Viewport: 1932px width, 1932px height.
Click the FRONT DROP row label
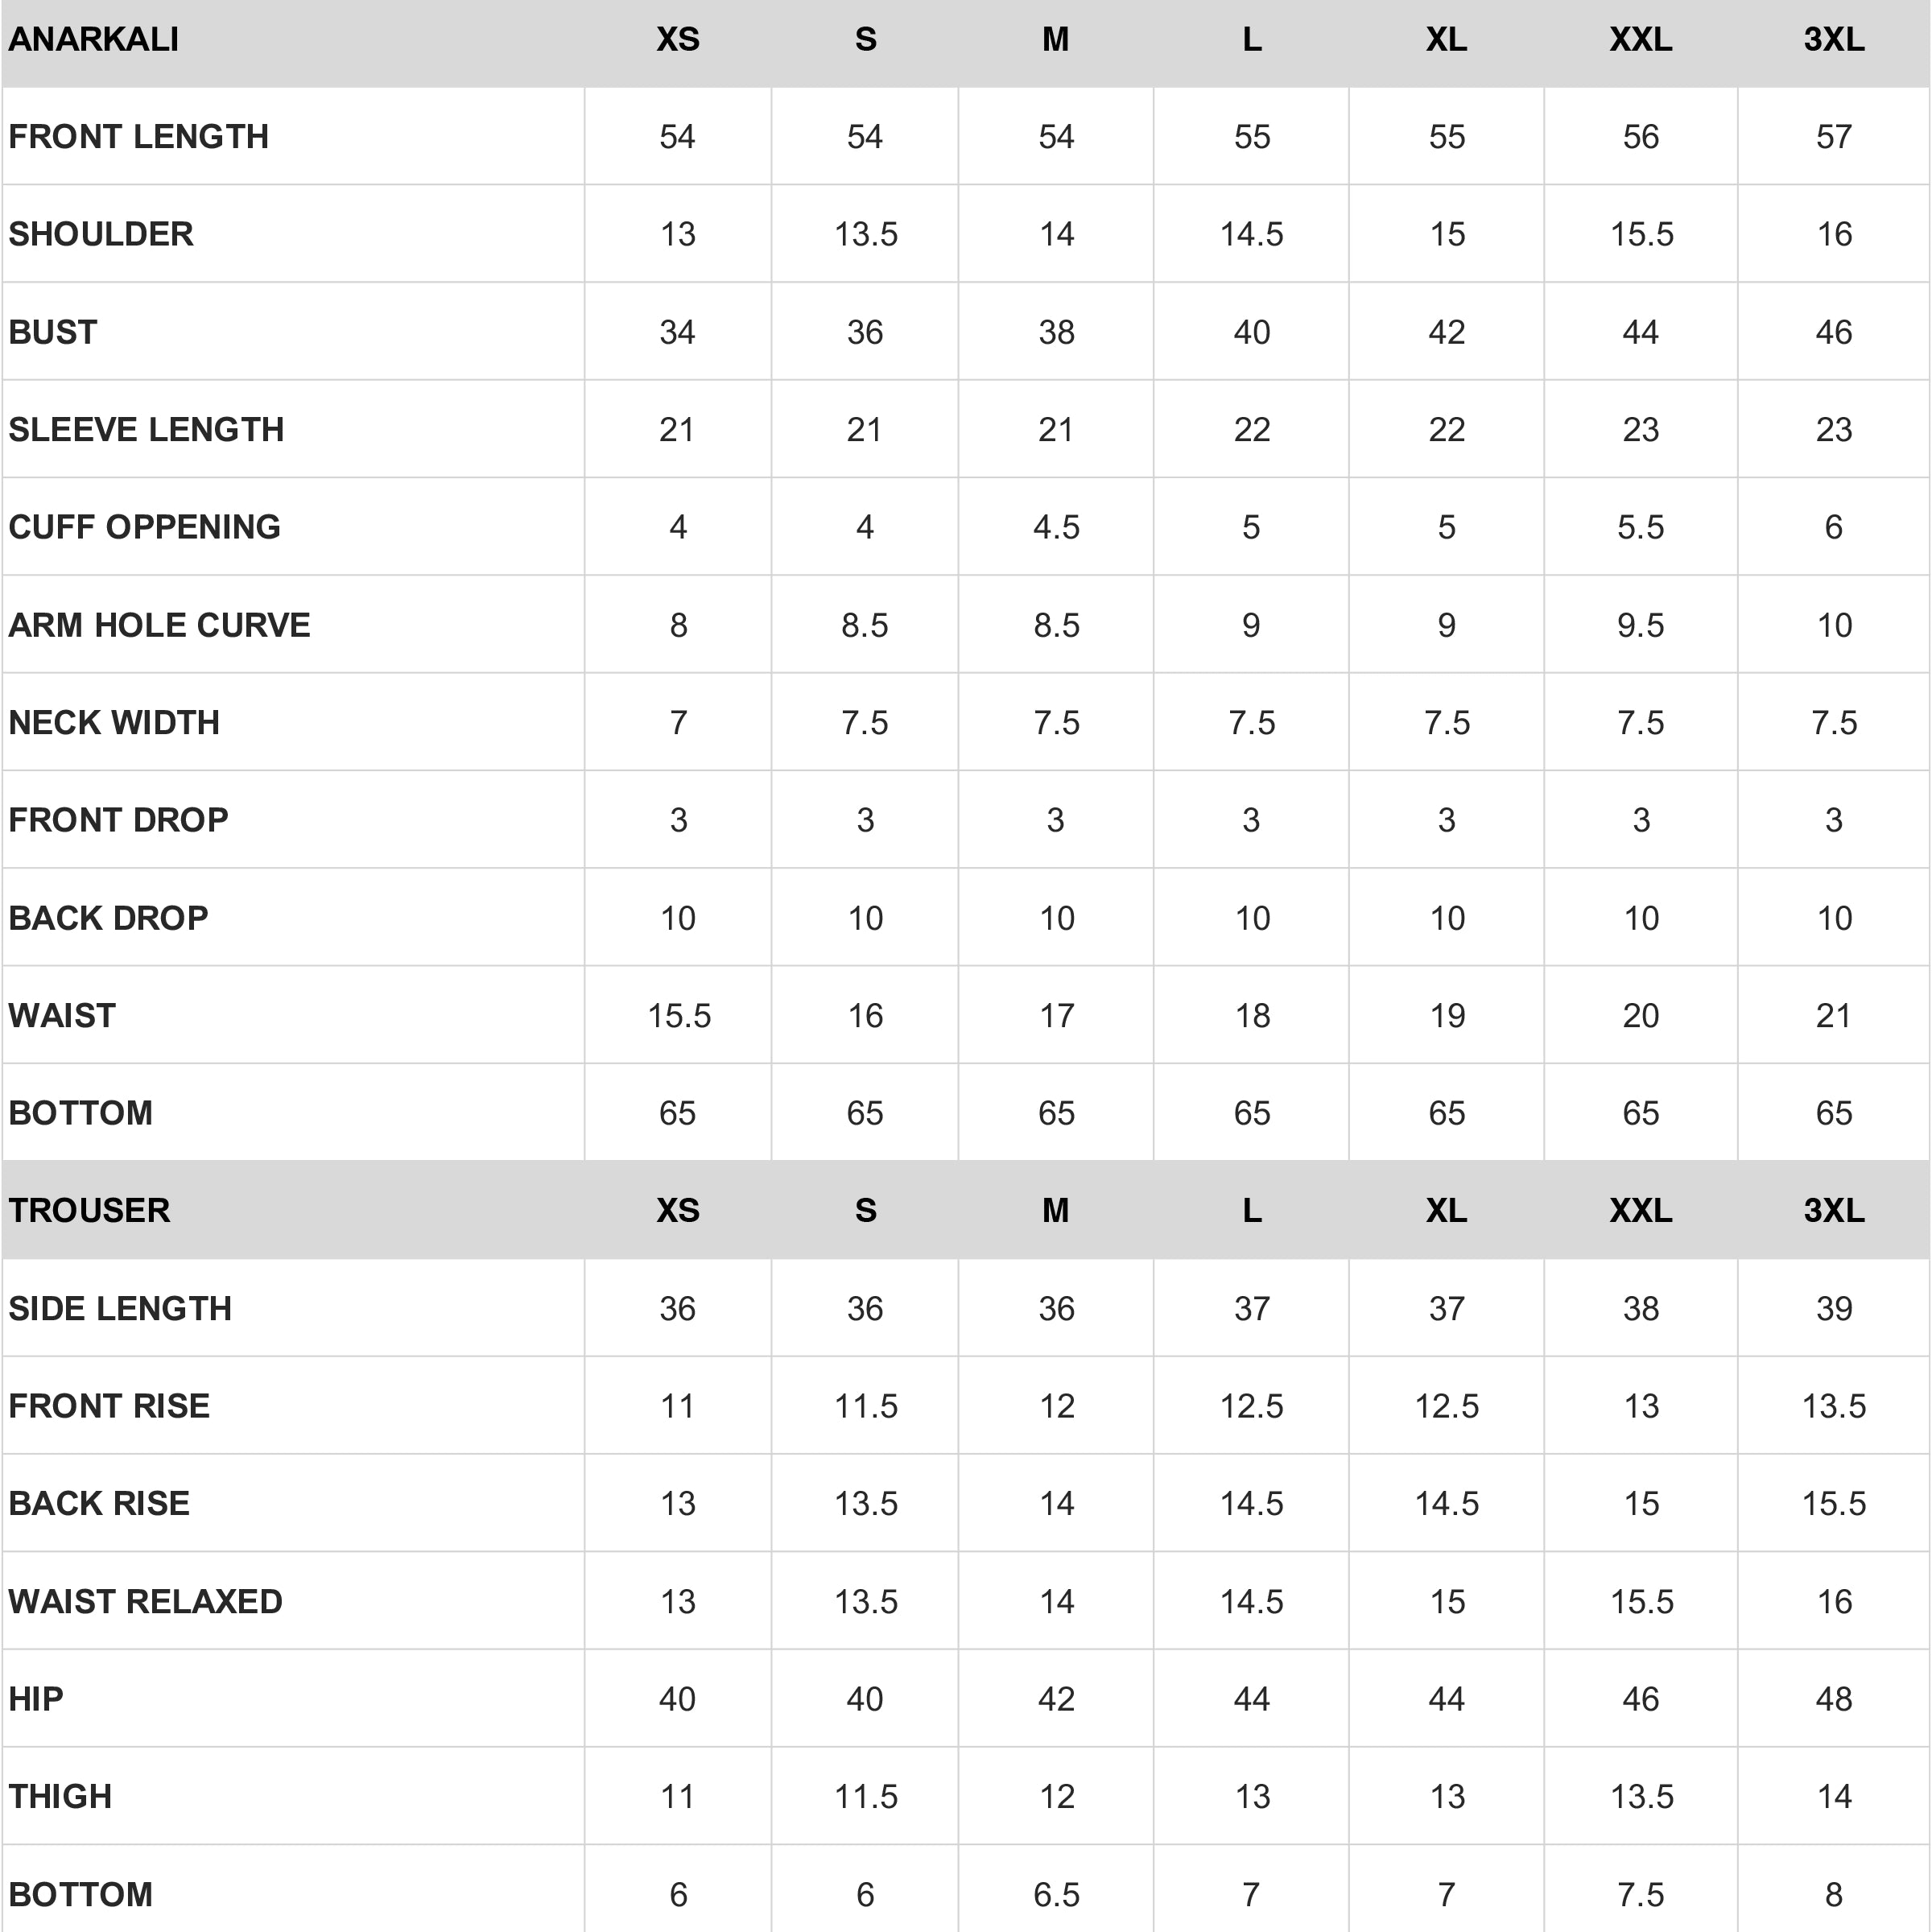coord(118,820)
